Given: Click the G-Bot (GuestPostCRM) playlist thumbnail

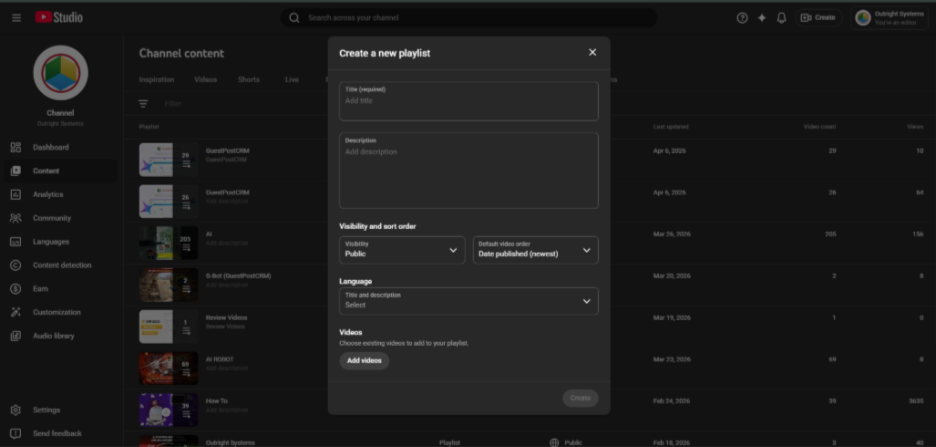Looking at the screenshot, I should (168, 285).
